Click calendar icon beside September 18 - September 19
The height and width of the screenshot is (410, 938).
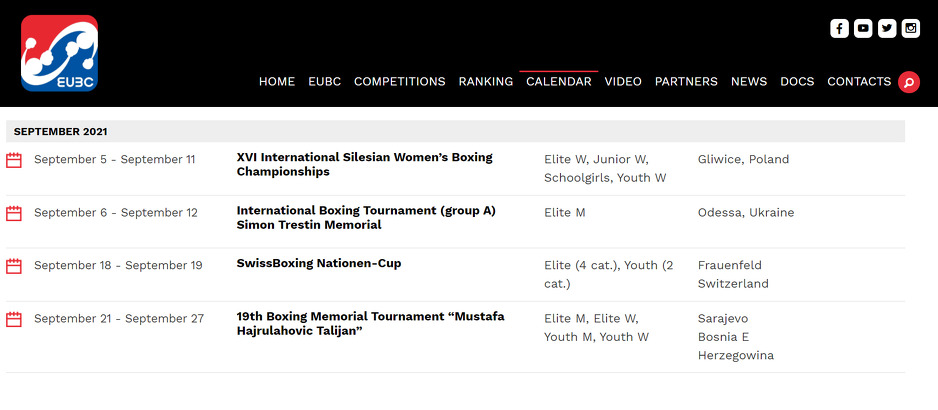14,266
